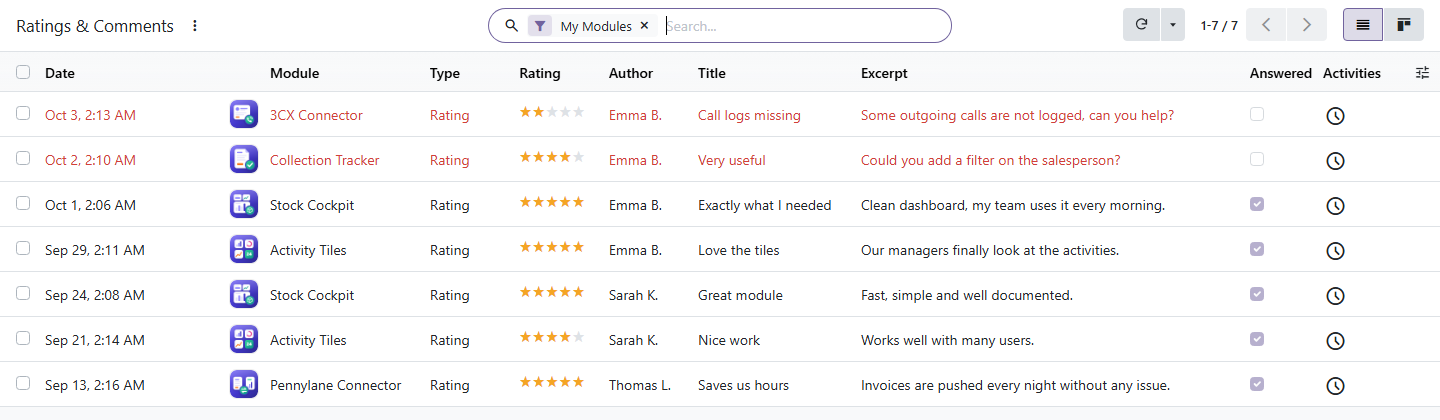Sort by the Type column header

[x=445, y=73]
